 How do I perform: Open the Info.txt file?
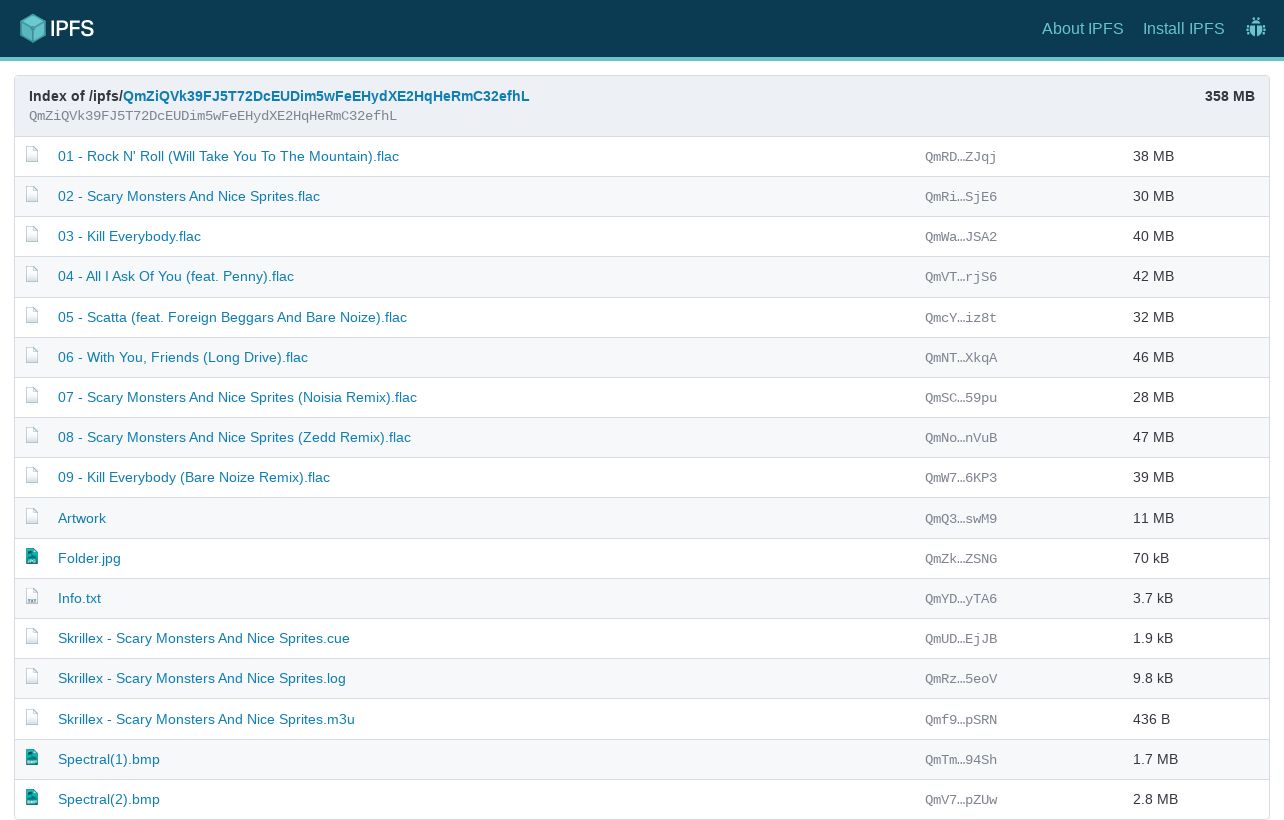79,598
